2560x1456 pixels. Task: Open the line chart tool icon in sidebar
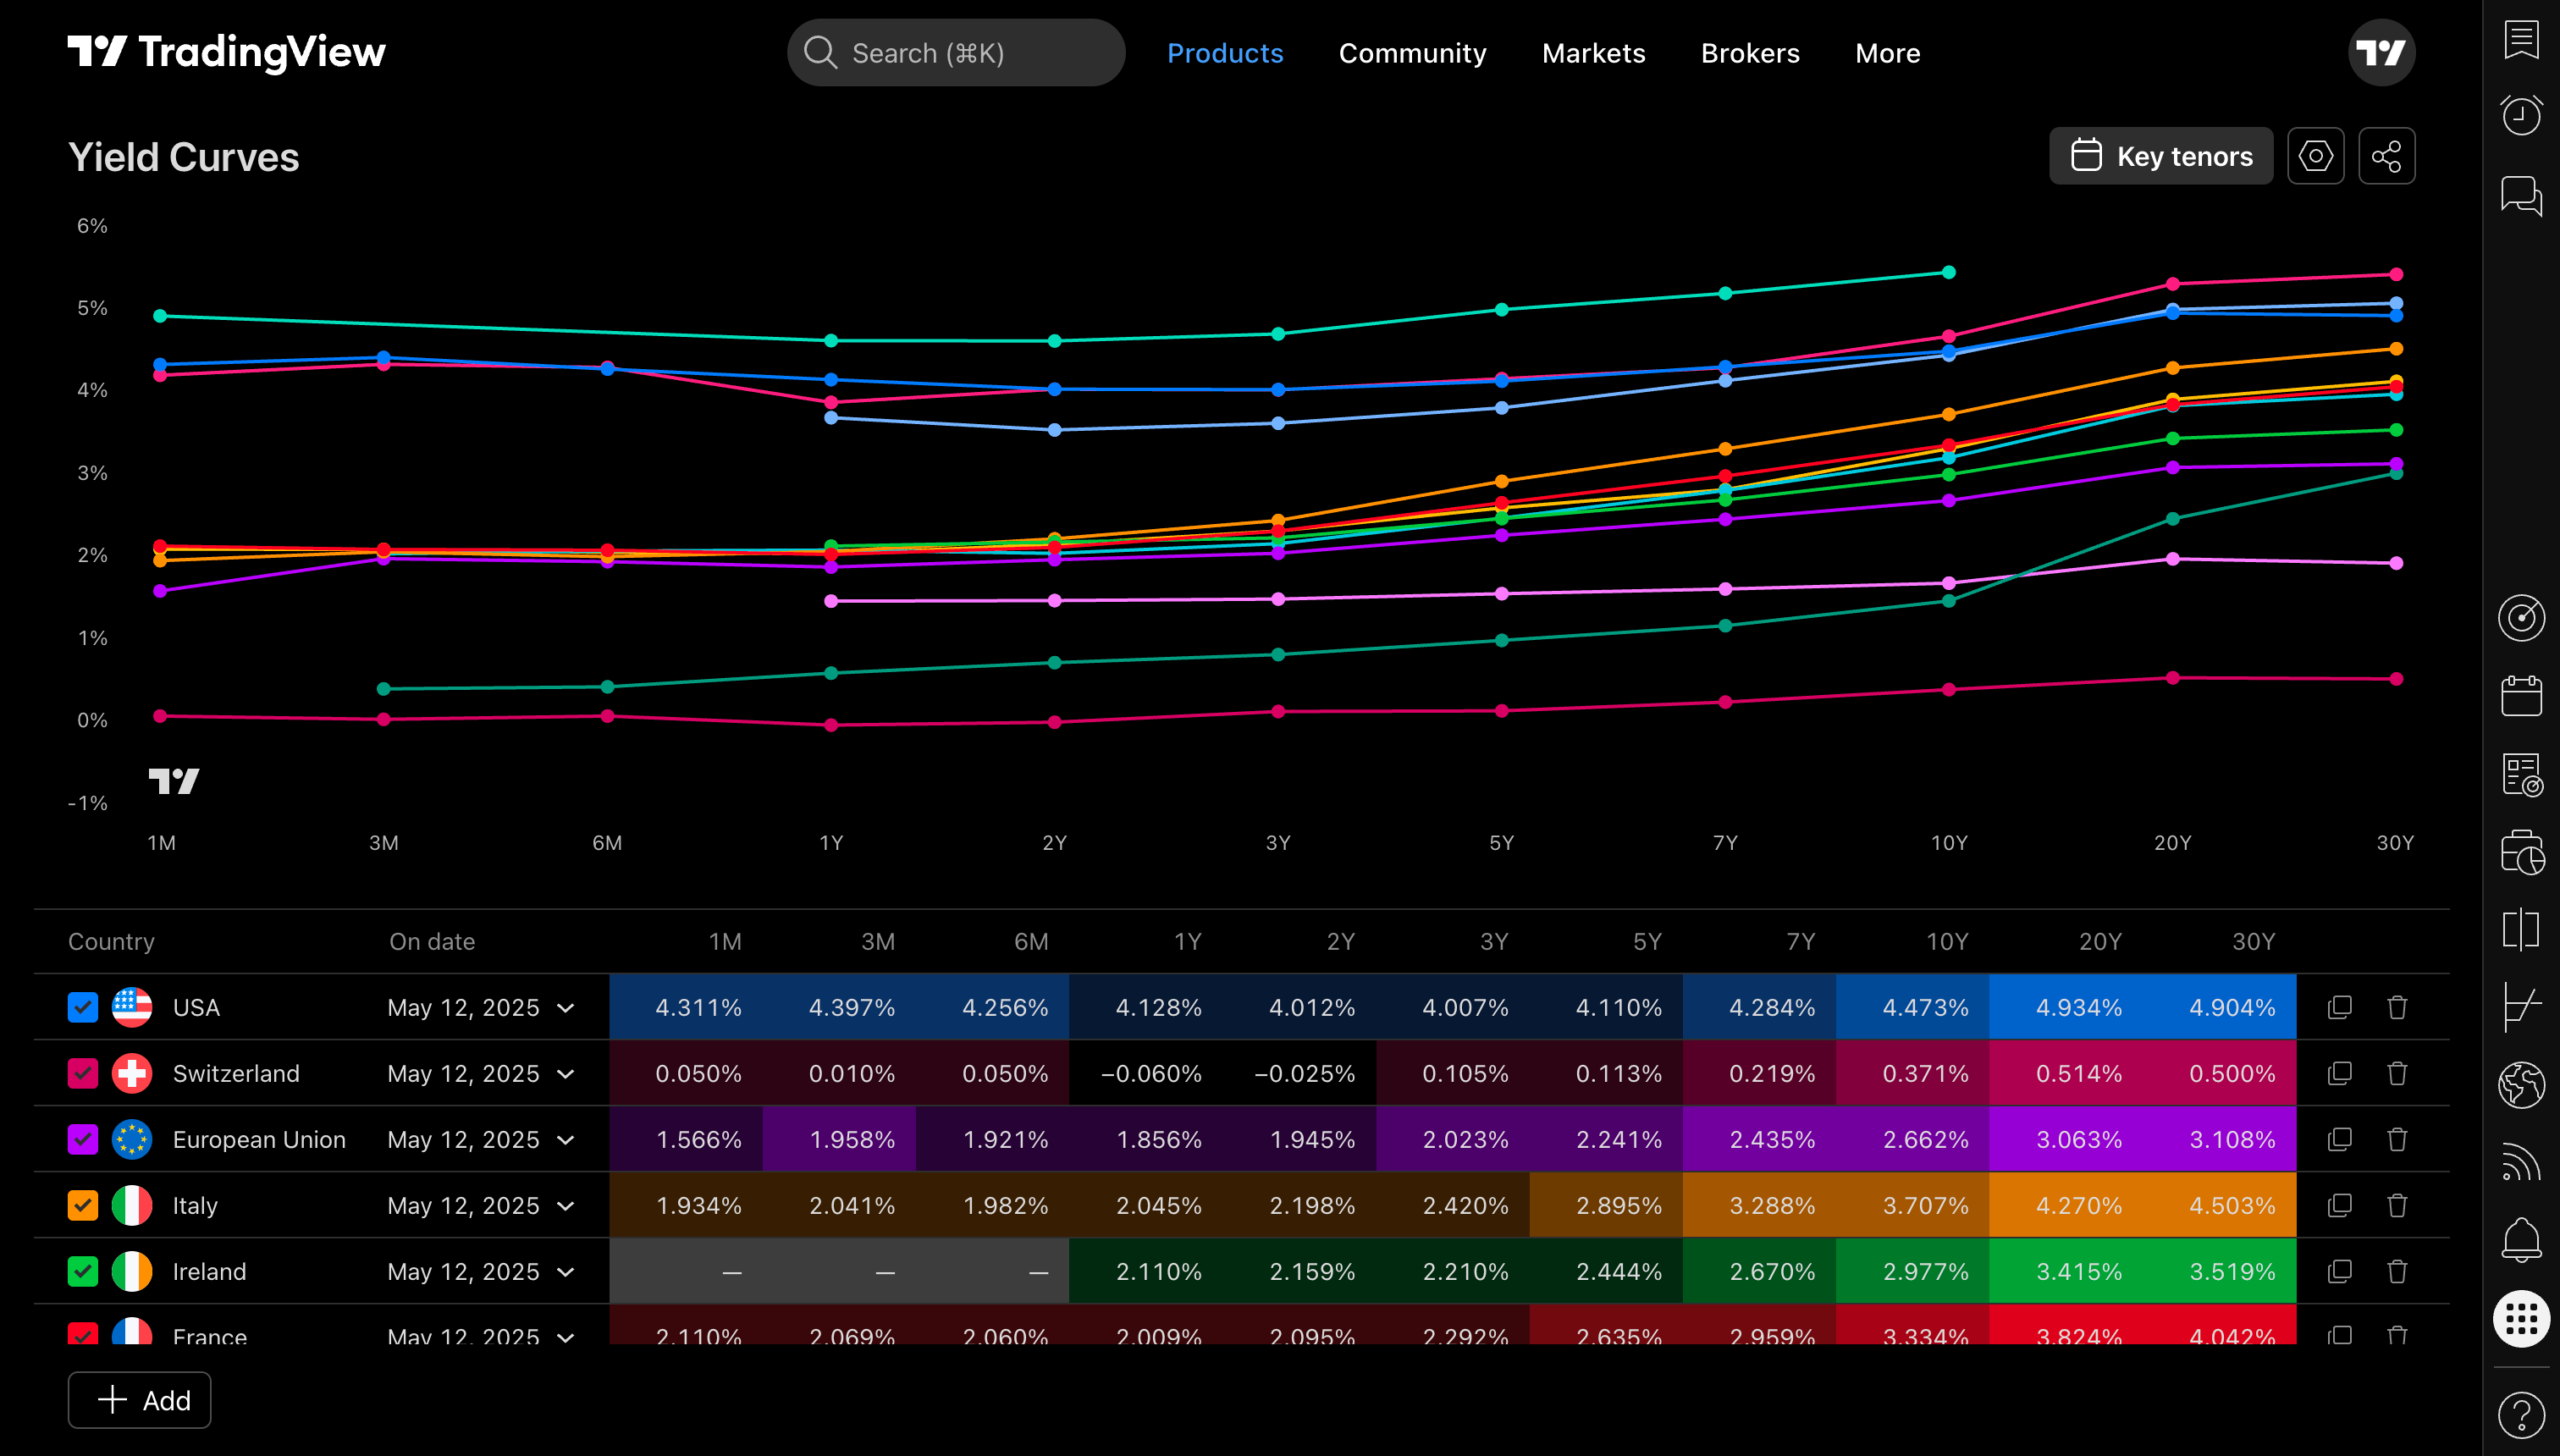[x=2521, y=1007]
